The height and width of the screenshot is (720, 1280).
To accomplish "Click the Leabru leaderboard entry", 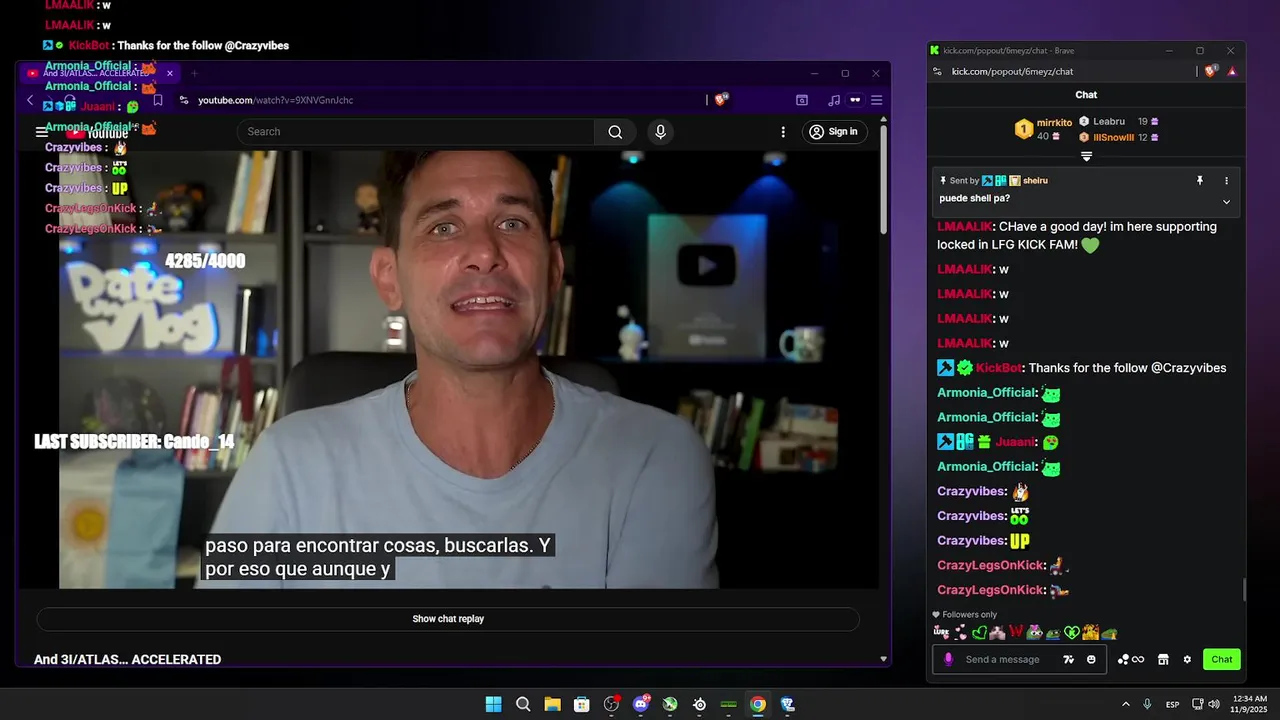I will [1118, 122].
